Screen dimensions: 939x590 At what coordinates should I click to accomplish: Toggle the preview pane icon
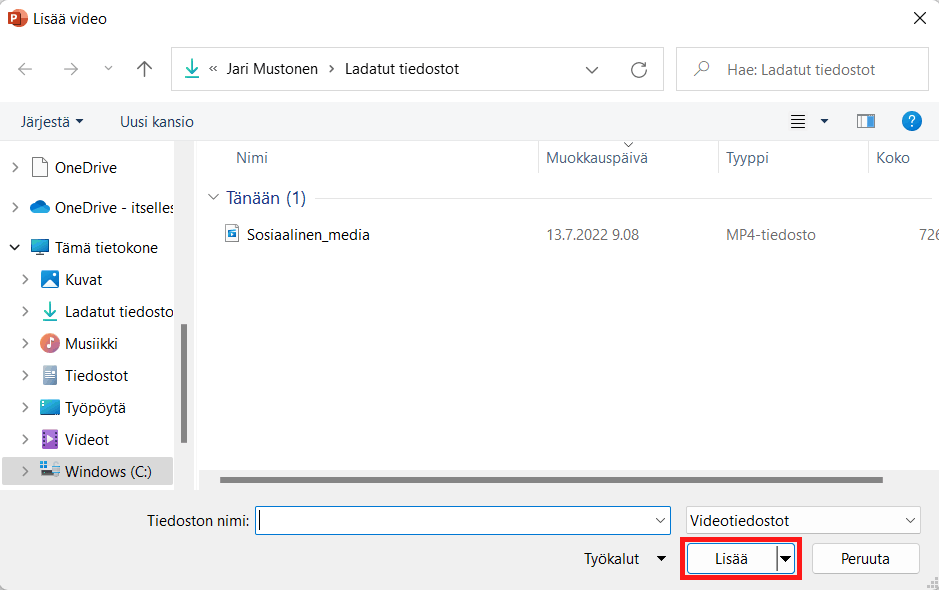click(866, 122)
